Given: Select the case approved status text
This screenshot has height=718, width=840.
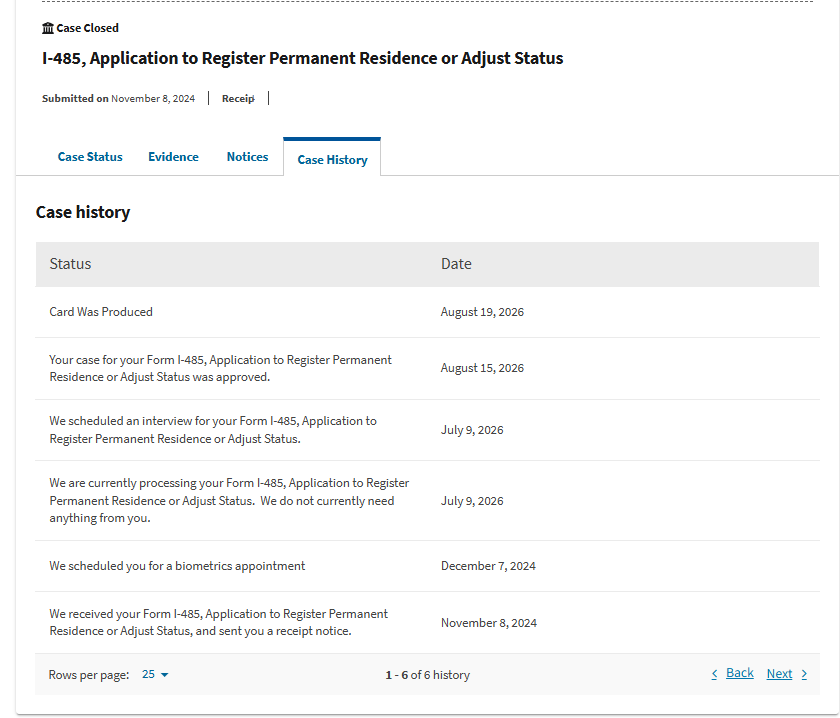Looking at the screenshot, I should click(x=220, y=368).
